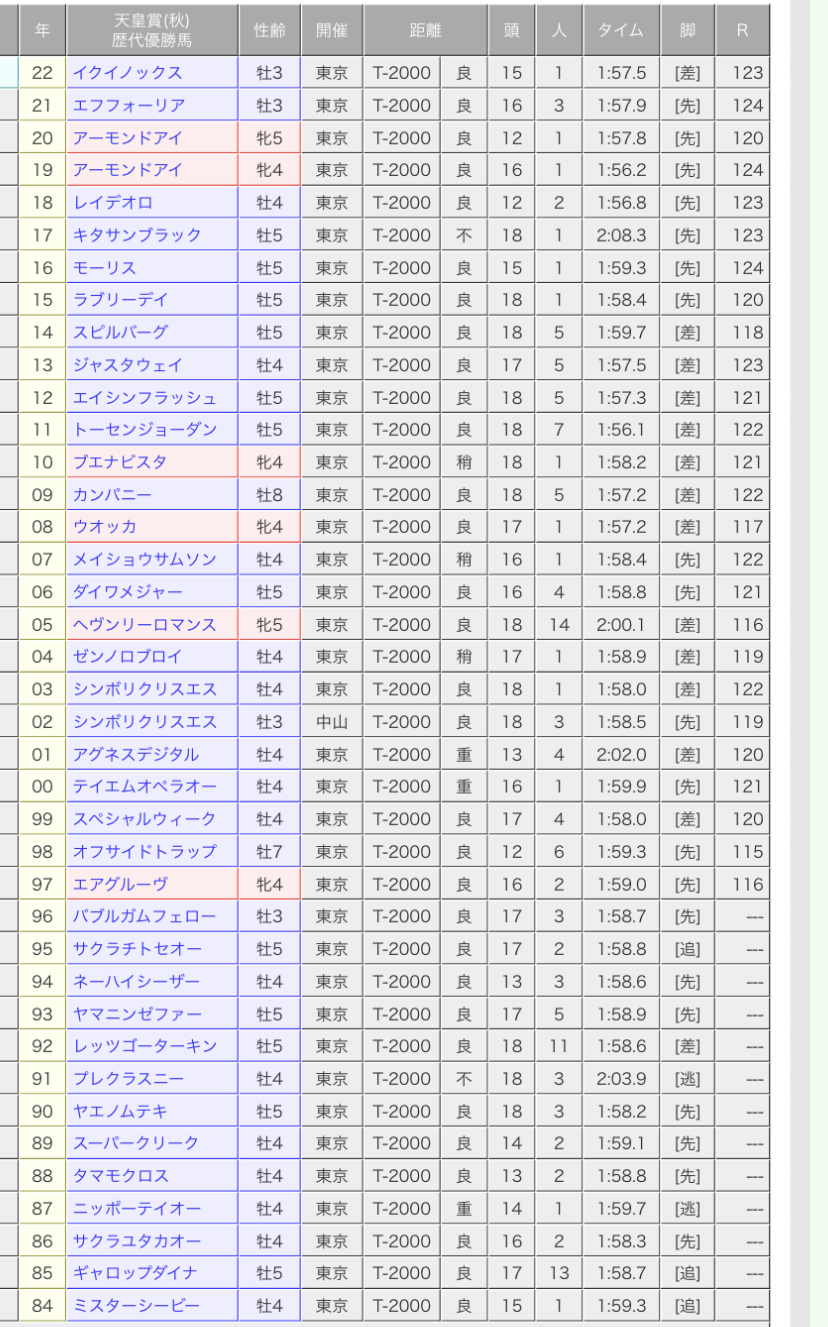Click the タマモクロス link
This screenshot has width=828, height=1327.
tap(121, 1176)
